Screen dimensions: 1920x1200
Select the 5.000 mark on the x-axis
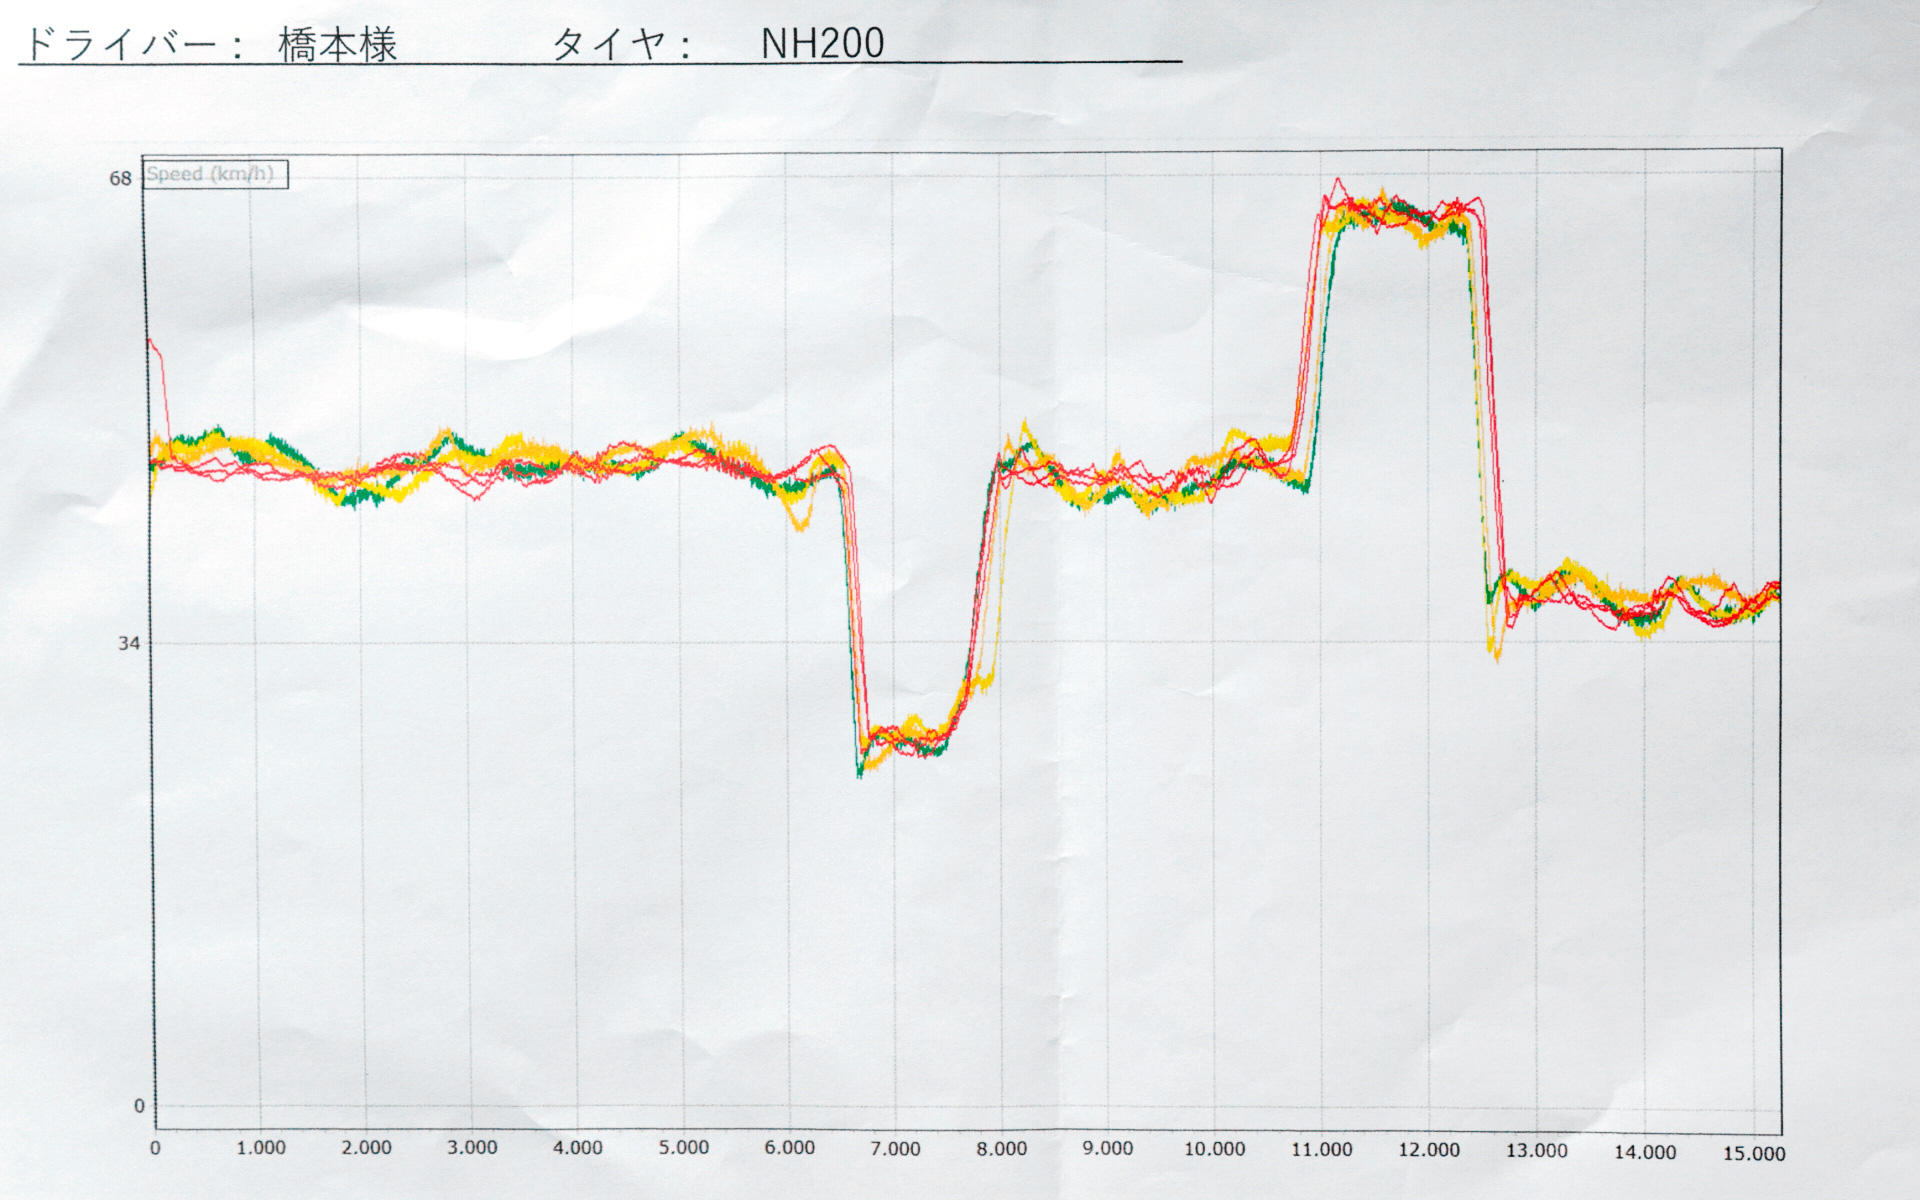684,1148
